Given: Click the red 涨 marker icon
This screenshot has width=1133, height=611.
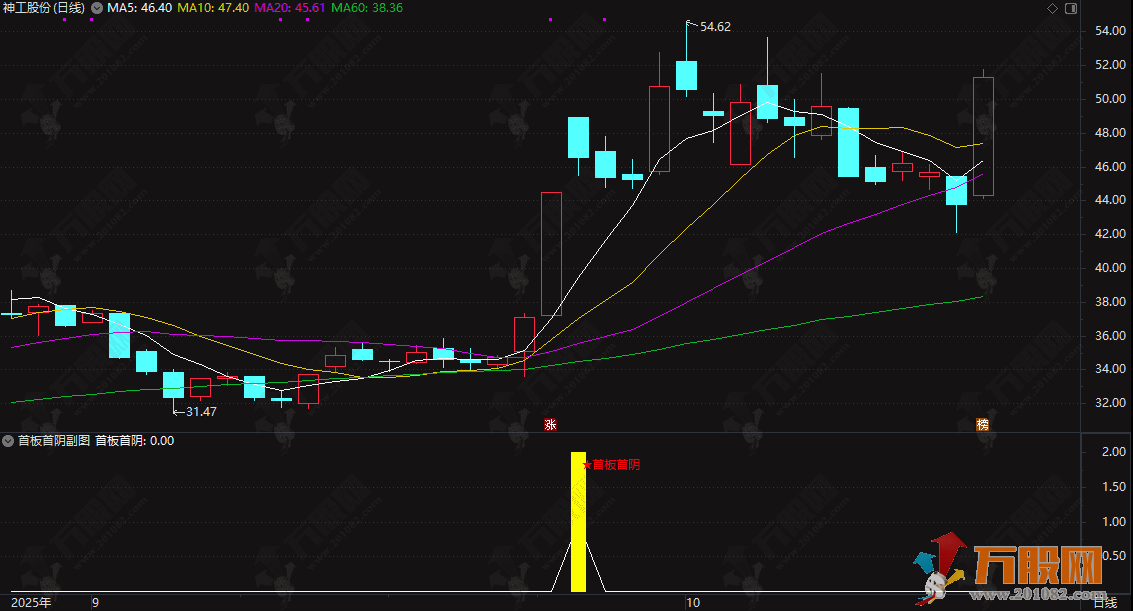Looking at the screenshot, I should pos(550,424).
